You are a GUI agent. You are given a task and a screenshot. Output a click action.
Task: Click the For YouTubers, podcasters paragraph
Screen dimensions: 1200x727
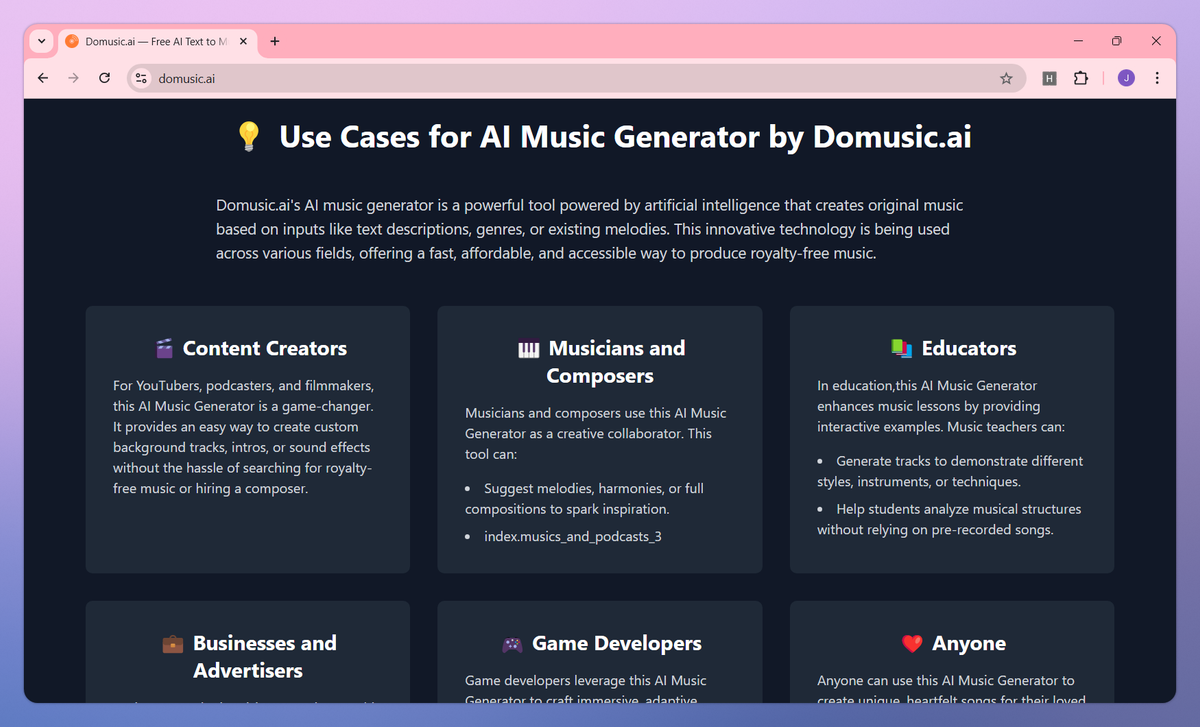243,437
